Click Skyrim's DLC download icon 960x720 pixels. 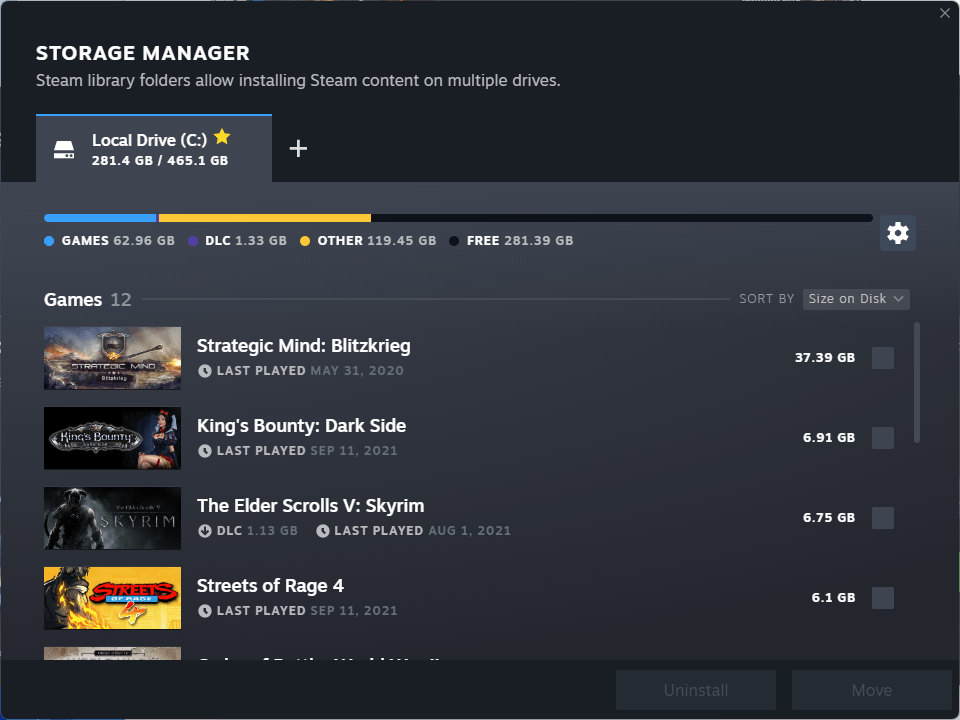coord(205,530)
